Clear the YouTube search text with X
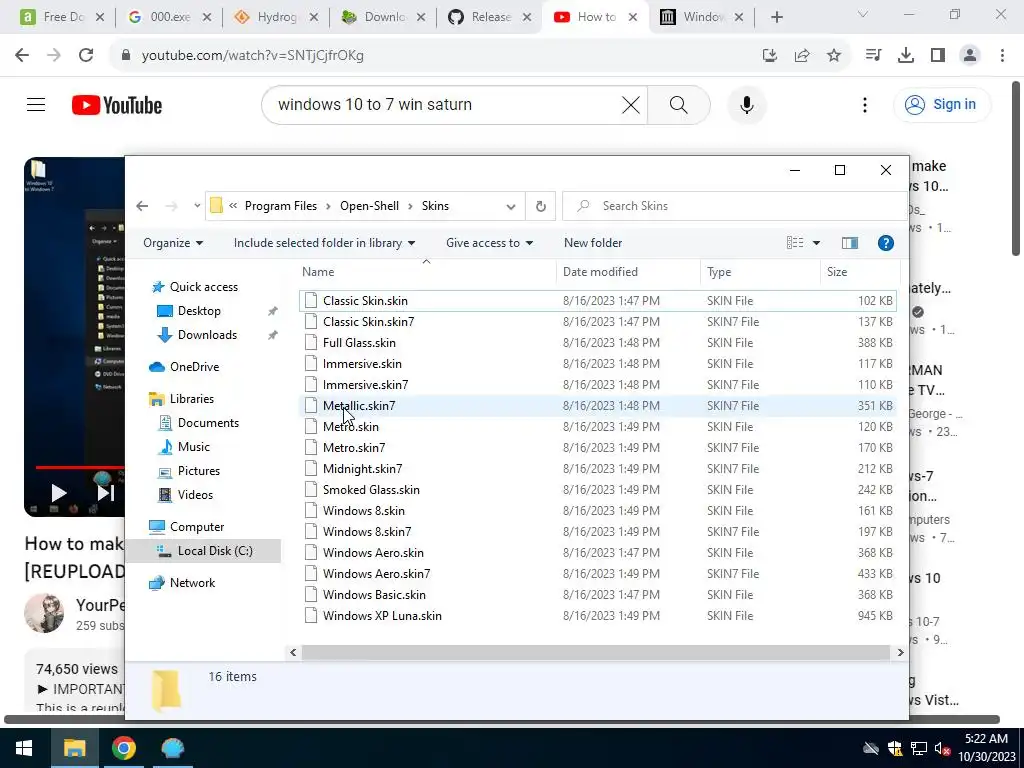The height and width of the screenshot is (768, 1024). click(x=630, y=104)
